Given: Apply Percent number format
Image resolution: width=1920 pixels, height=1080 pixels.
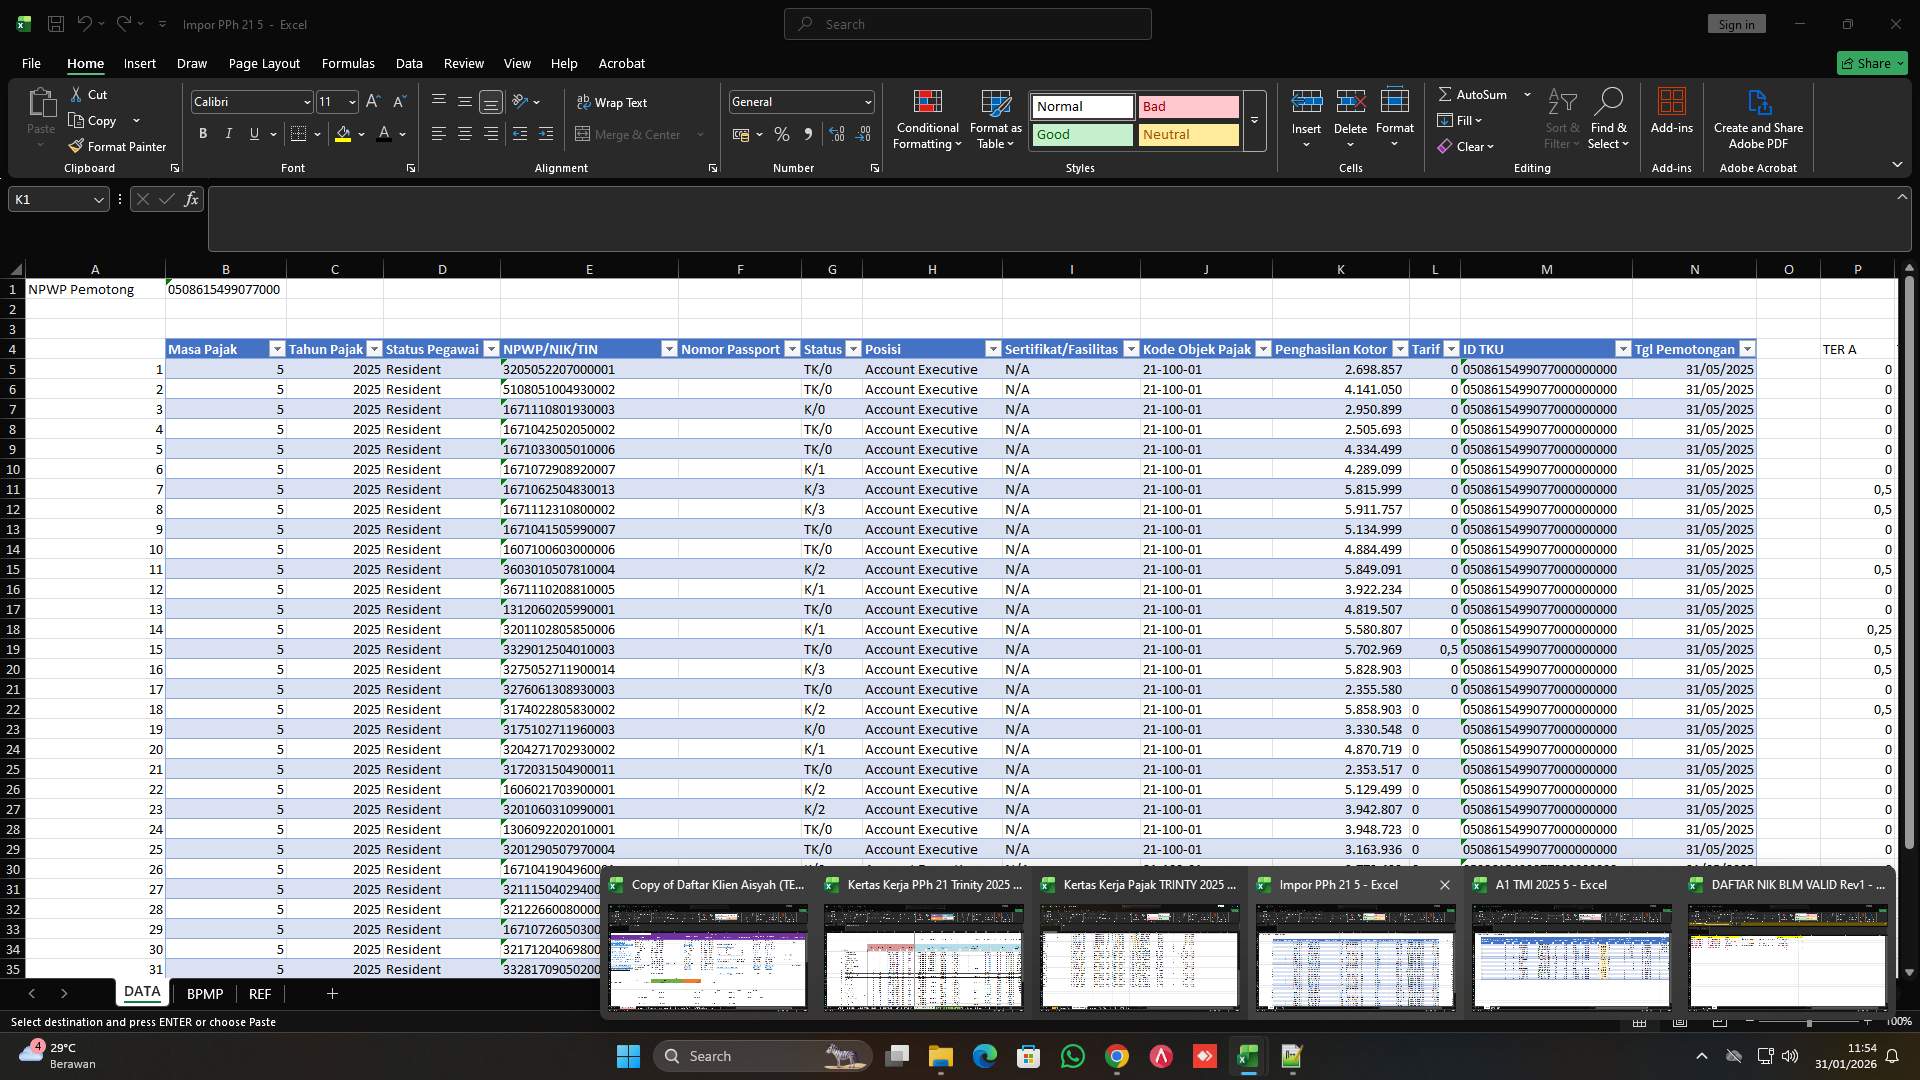Looking at the screenshot, I should (x=782, y=134).
